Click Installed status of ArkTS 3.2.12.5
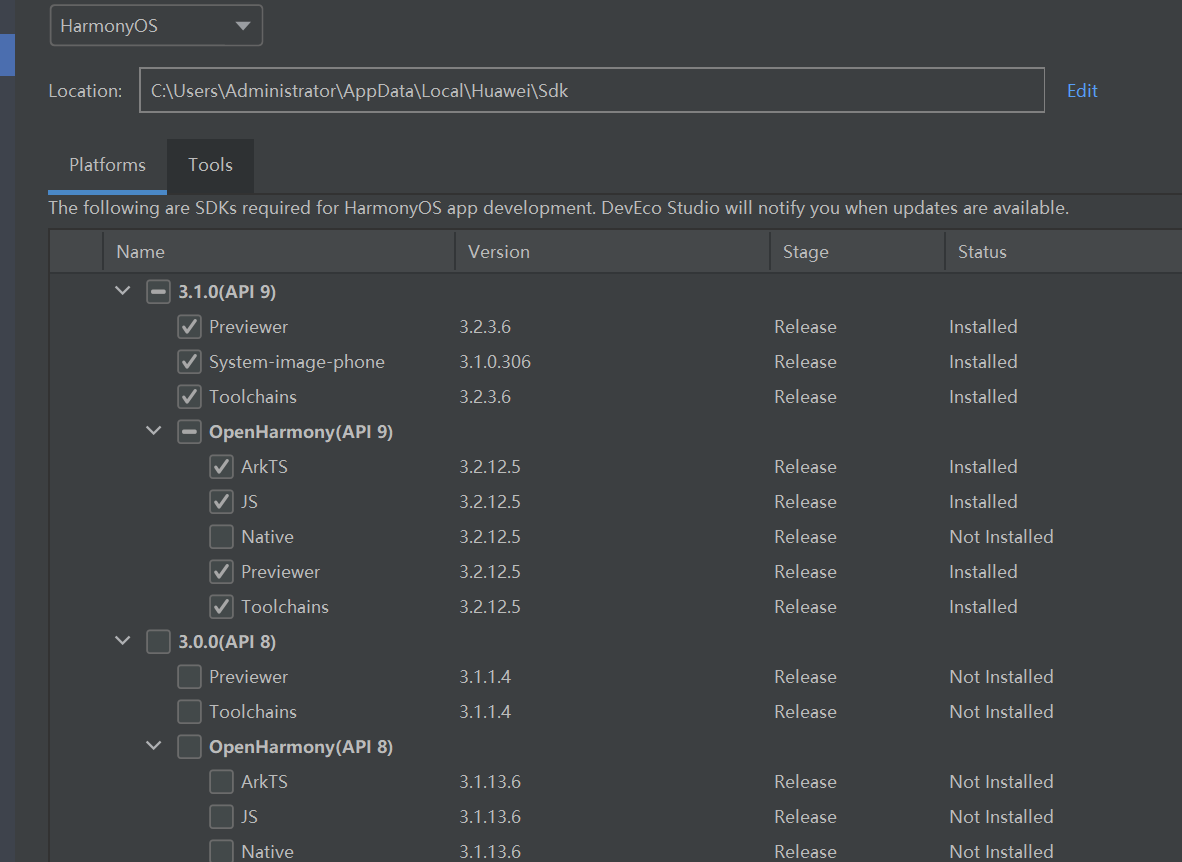 tap(983, 467)
